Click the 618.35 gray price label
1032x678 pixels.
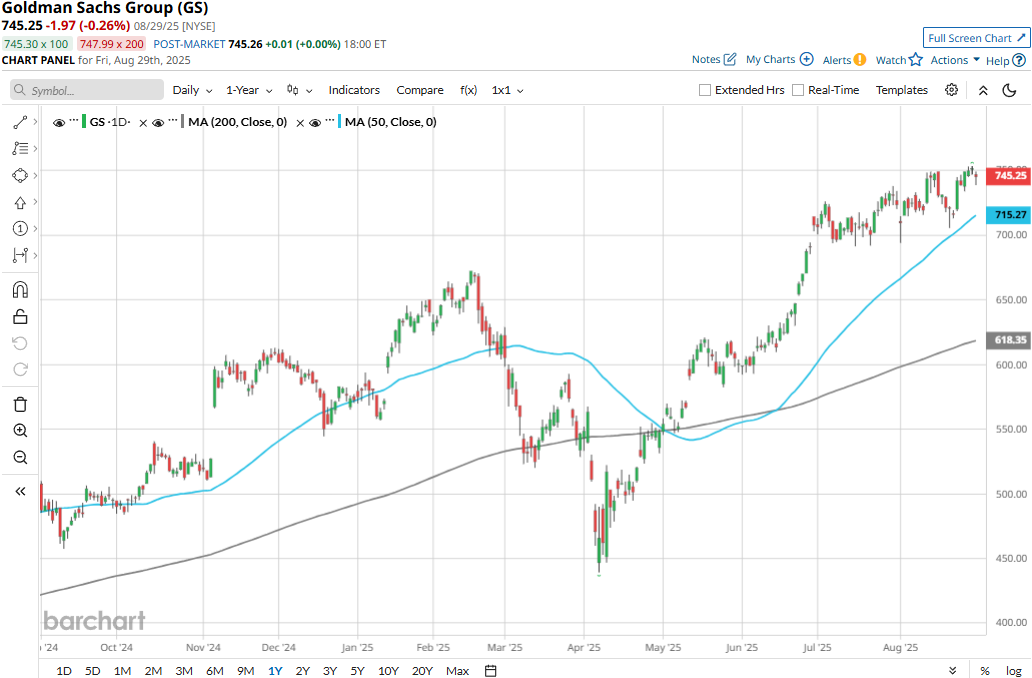point(1008,340)
